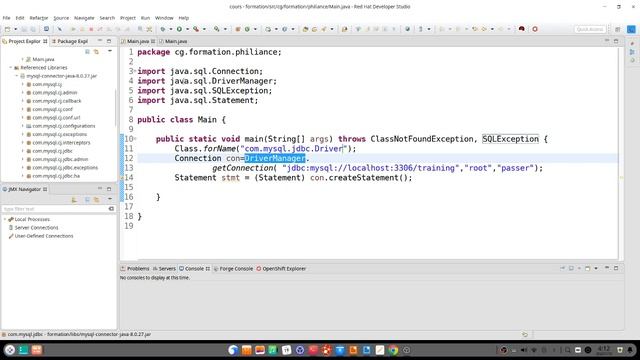640x360 pixels.
Task: Select the second Main.java editor tab
Action: [173, 41]
